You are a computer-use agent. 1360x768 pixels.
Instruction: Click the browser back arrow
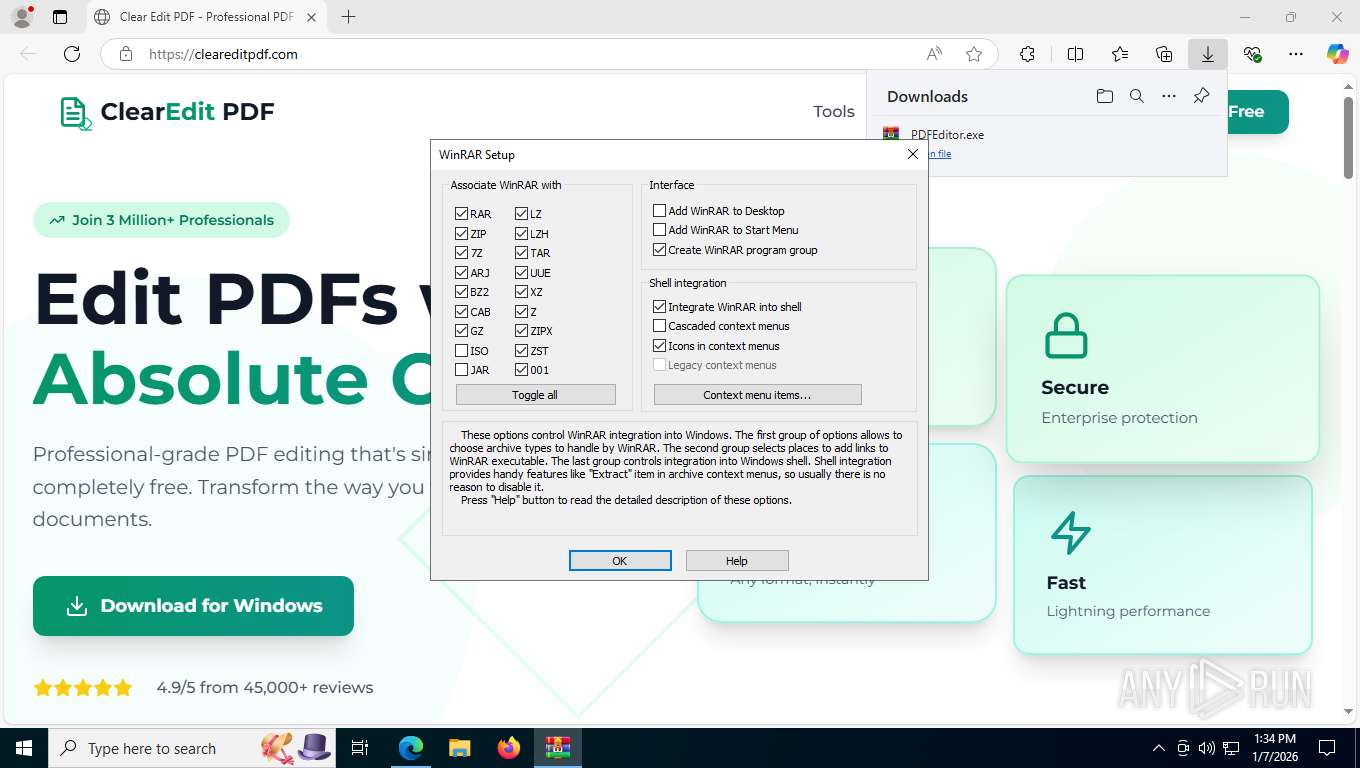(28, 54)
